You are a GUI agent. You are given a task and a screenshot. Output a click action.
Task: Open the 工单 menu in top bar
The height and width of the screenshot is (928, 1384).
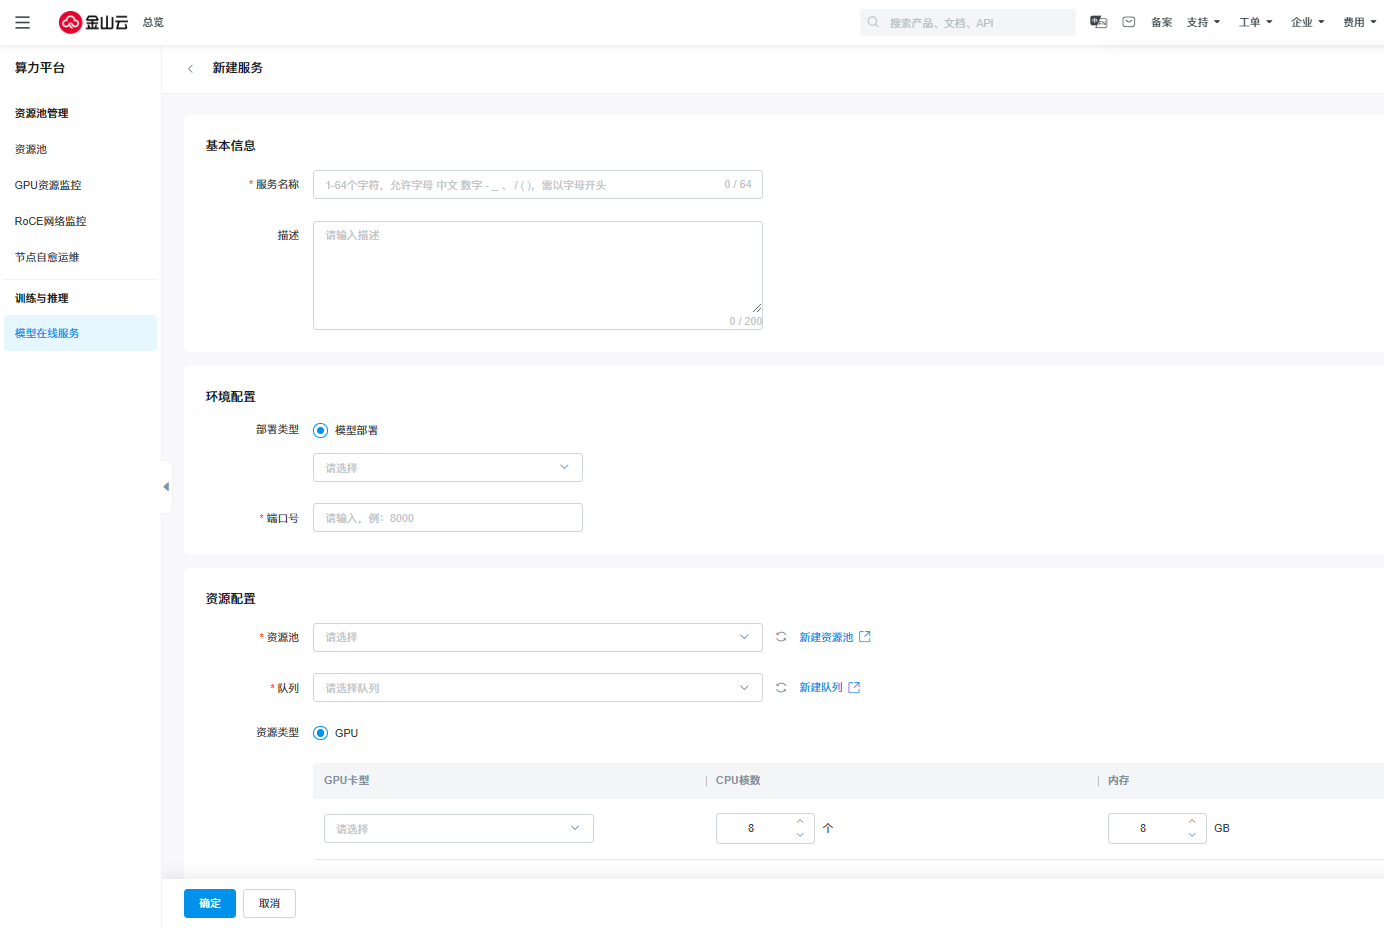point(1255,22)
